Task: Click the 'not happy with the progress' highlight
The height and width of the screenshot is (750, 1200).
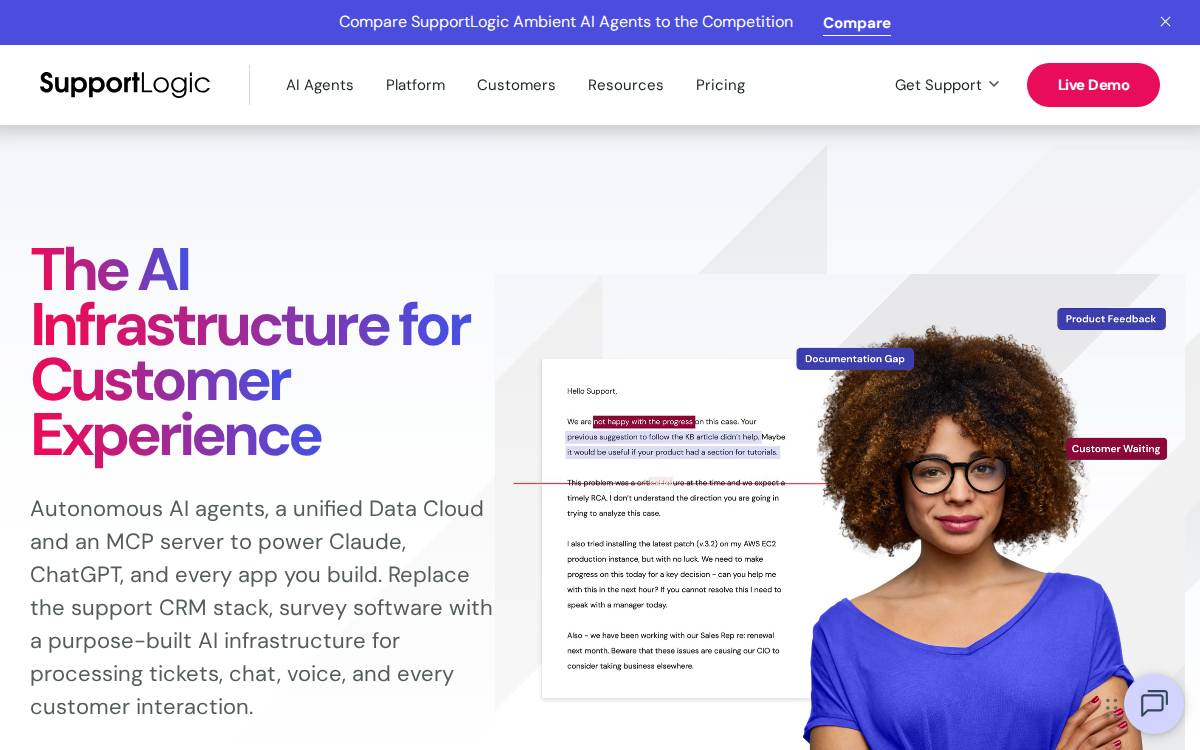Action: (644, 422)
